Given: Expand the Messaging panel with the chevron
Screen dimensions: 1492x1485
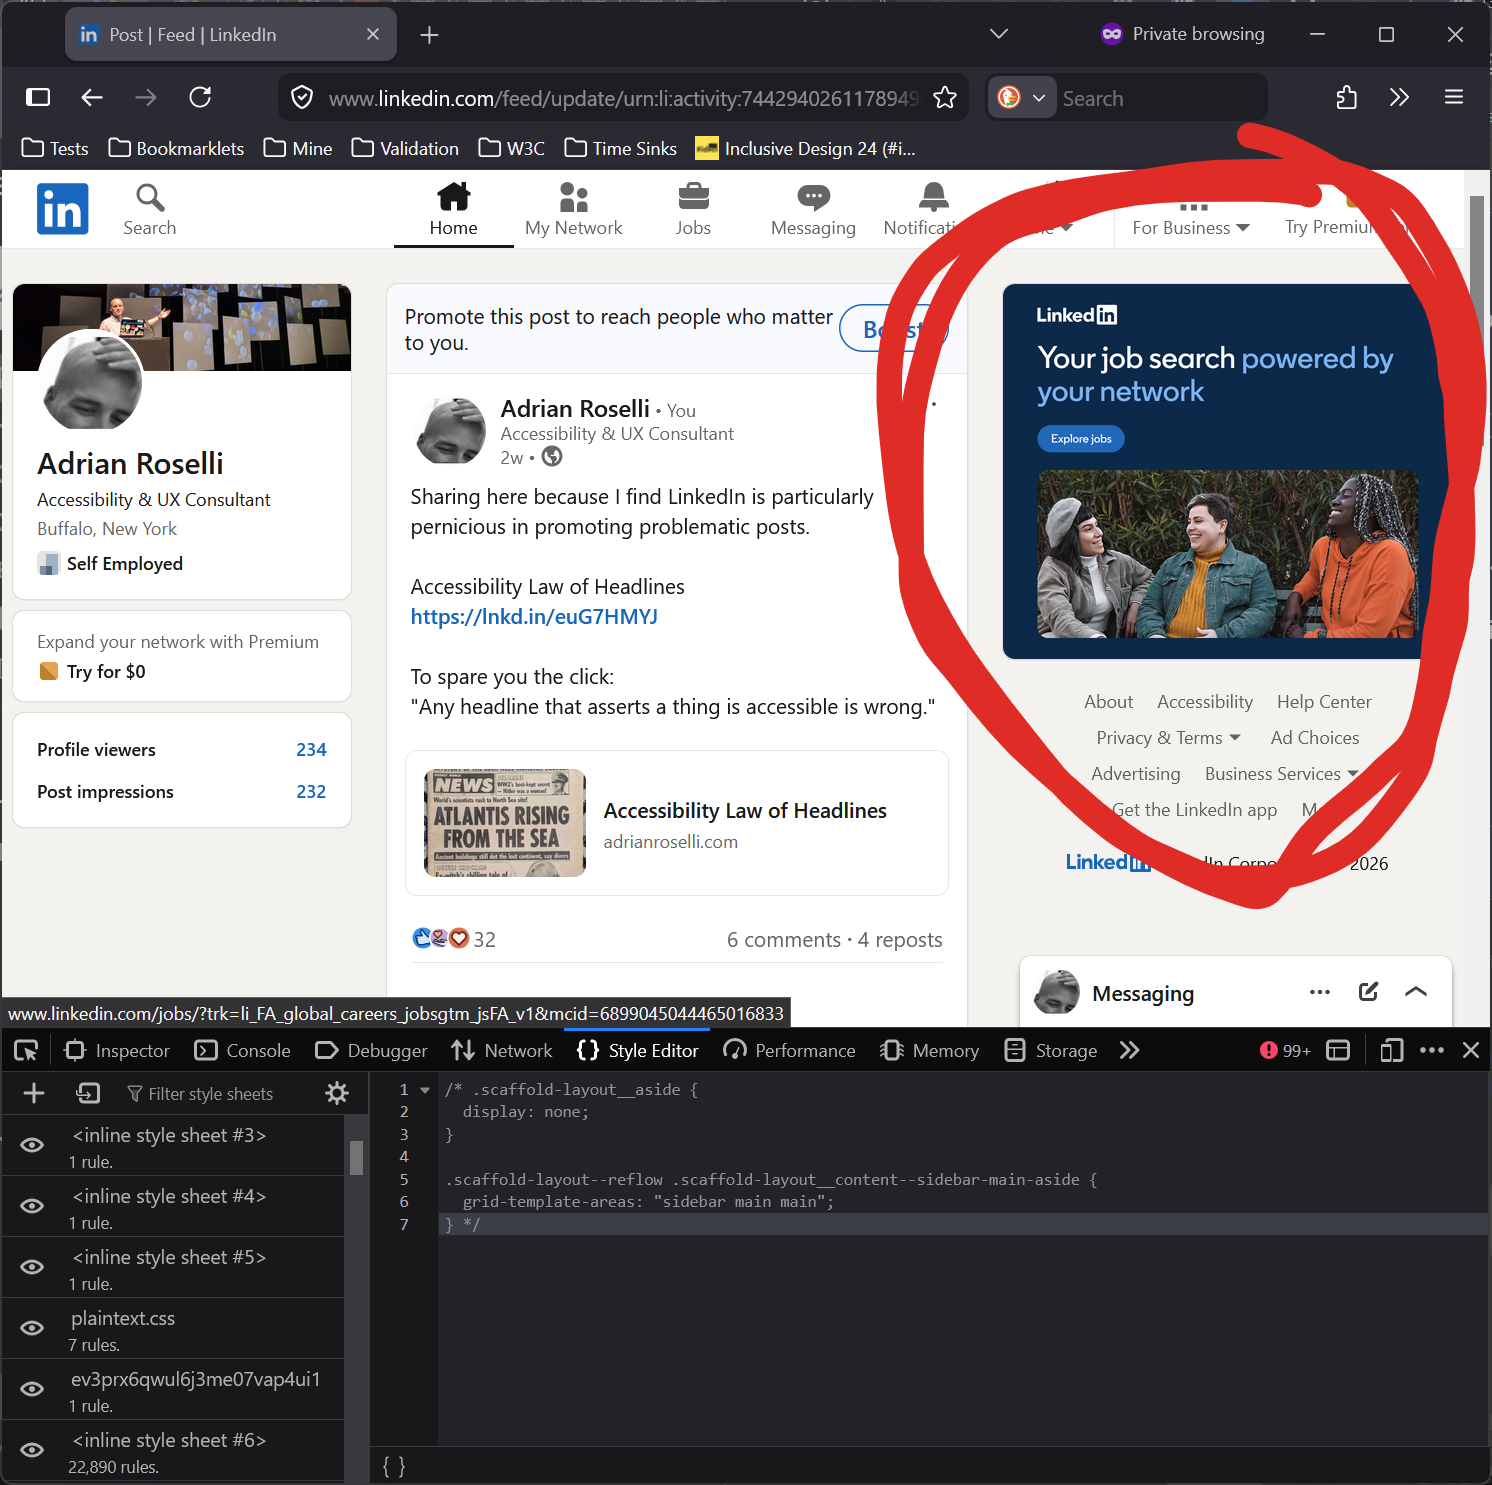Looking at the screenshot, I should point(1415,992).
